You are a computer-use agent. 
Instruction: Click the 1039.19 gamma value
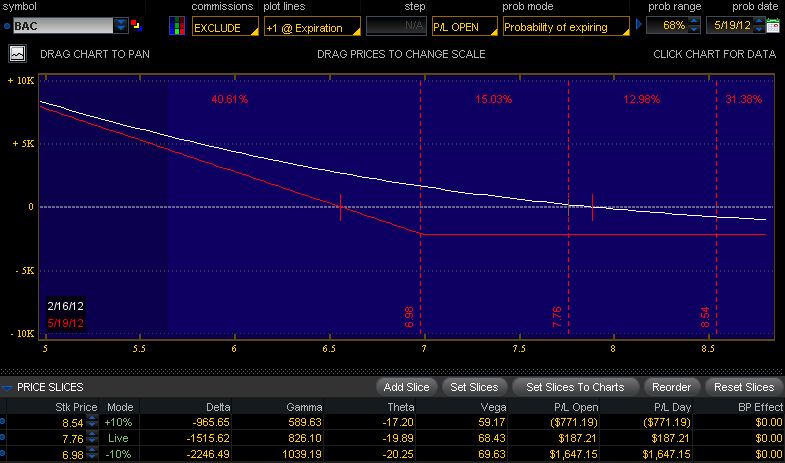[x=304, y=454]
